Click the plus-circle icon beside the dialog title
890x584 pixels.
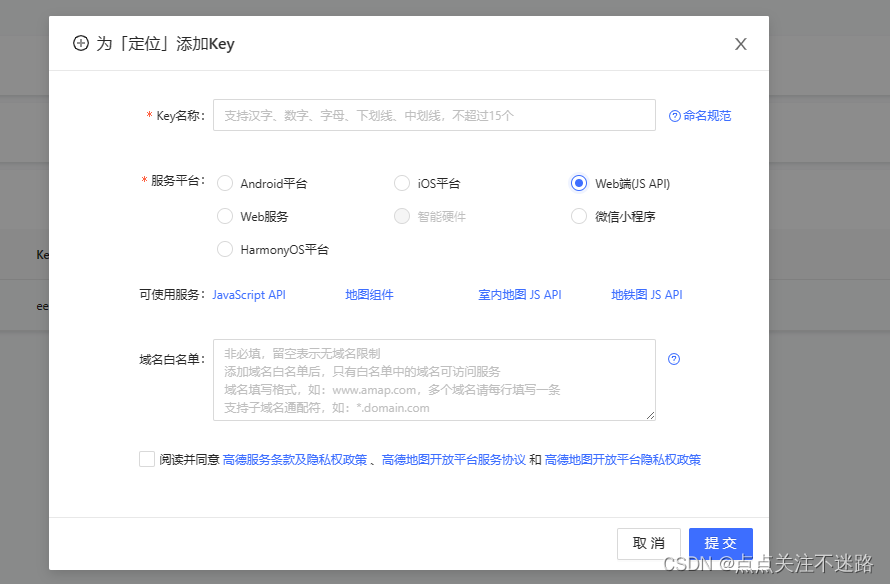[81, 43]
